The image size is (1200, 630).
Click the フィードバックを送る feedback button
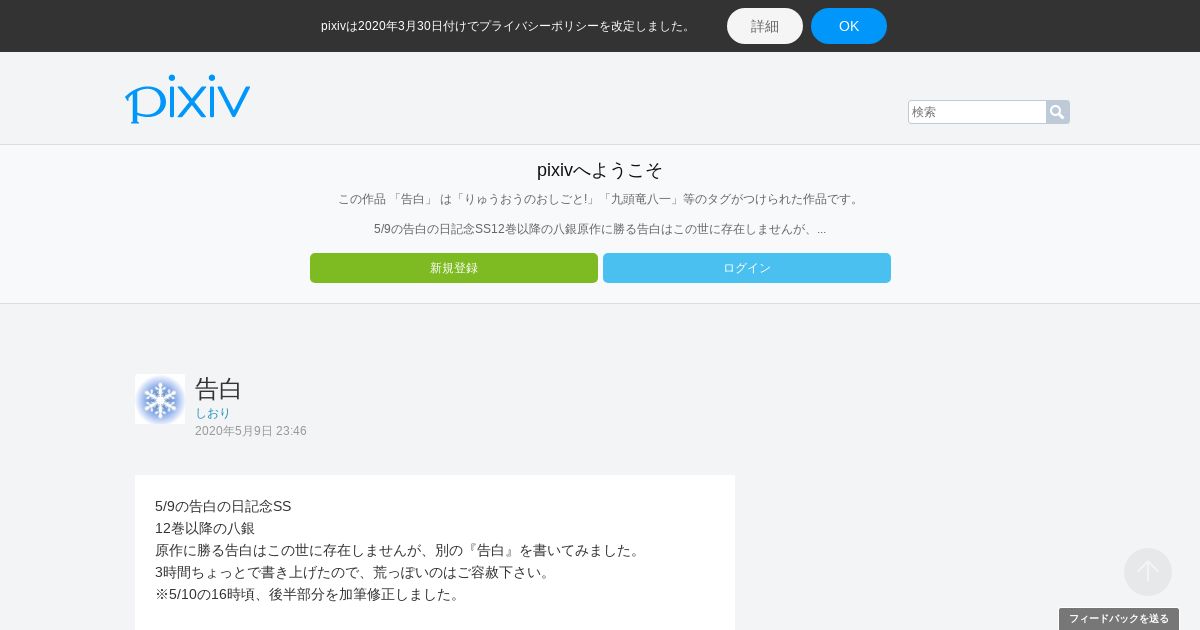[x=1119, y=619]
